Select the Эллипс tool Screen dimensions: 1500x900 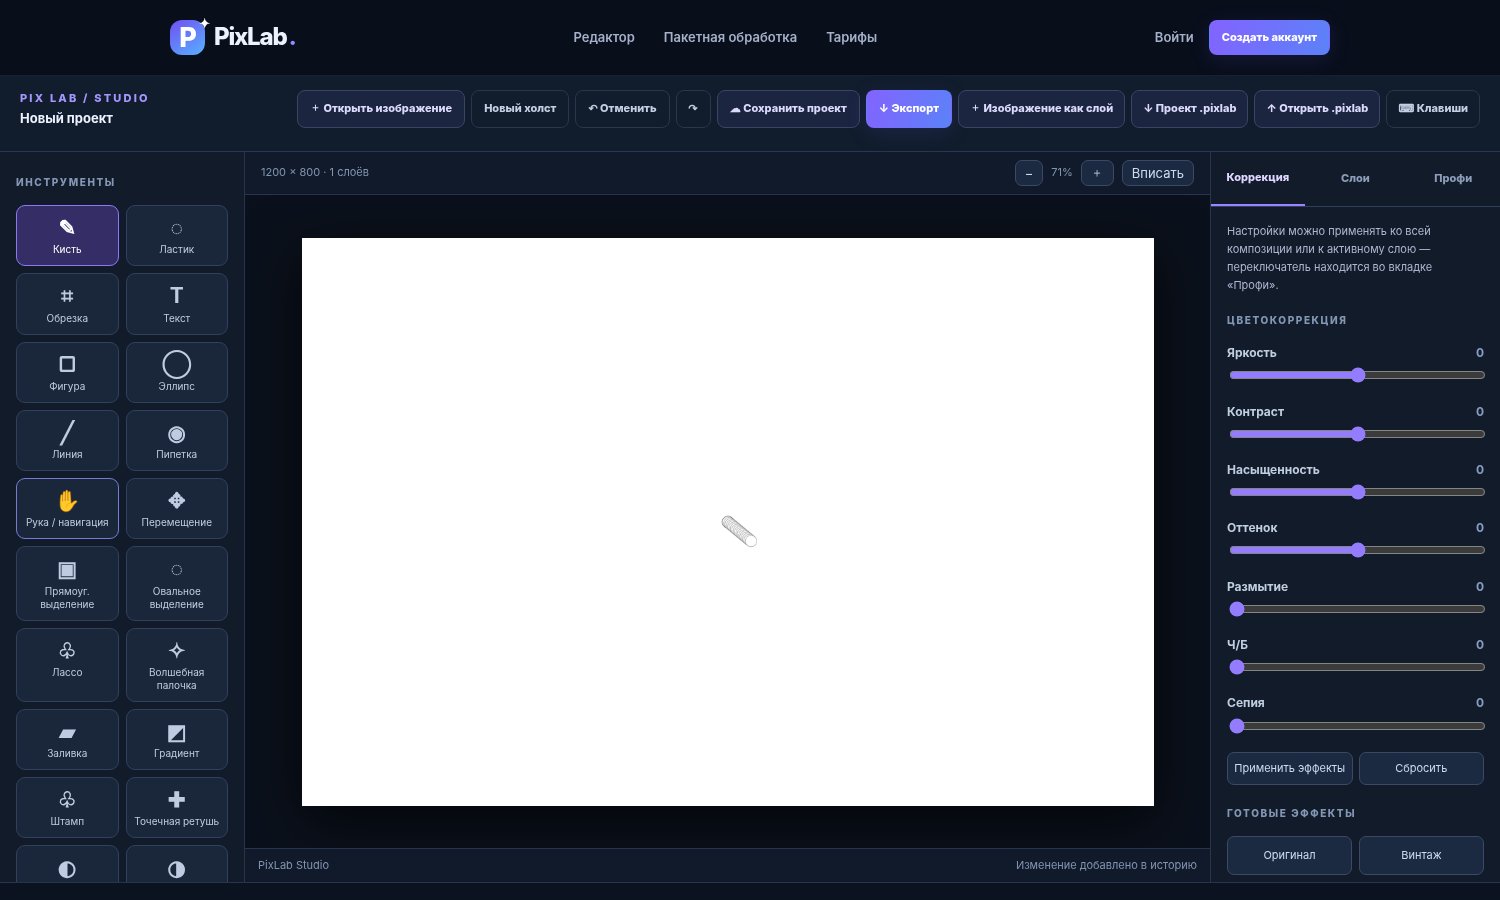pos(176,372)
